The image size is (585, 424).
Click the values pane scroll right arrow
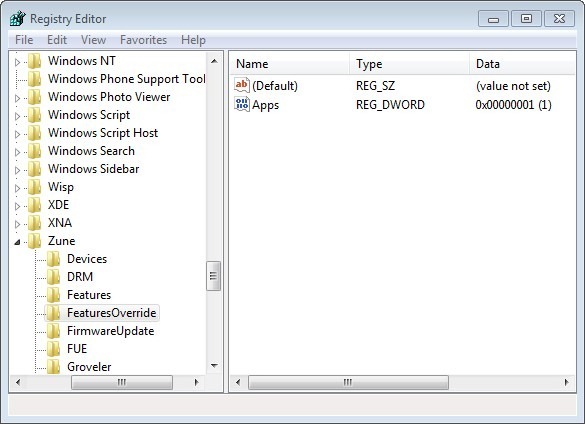(566, 382)
